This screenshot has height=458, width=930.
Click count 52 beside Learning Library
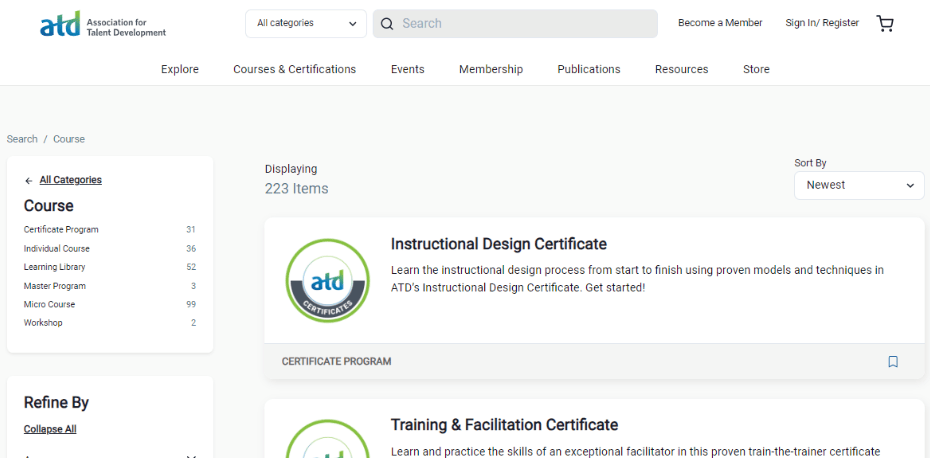[x=190, y=267]
